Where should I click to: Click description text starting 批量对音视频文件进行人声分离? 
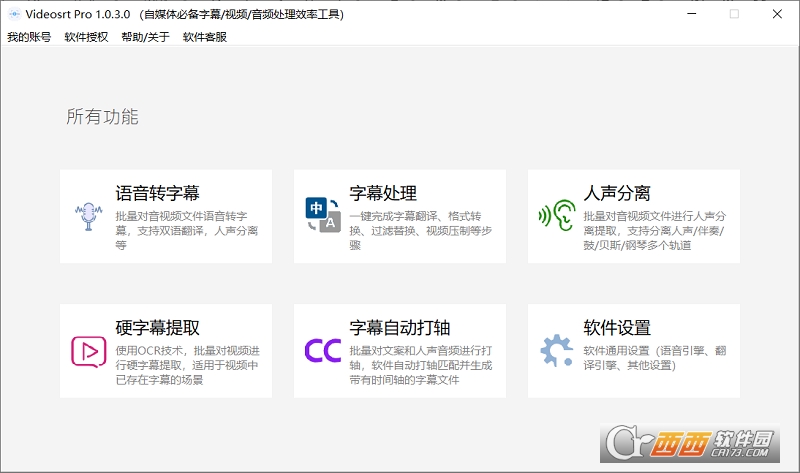click(655, 231)
